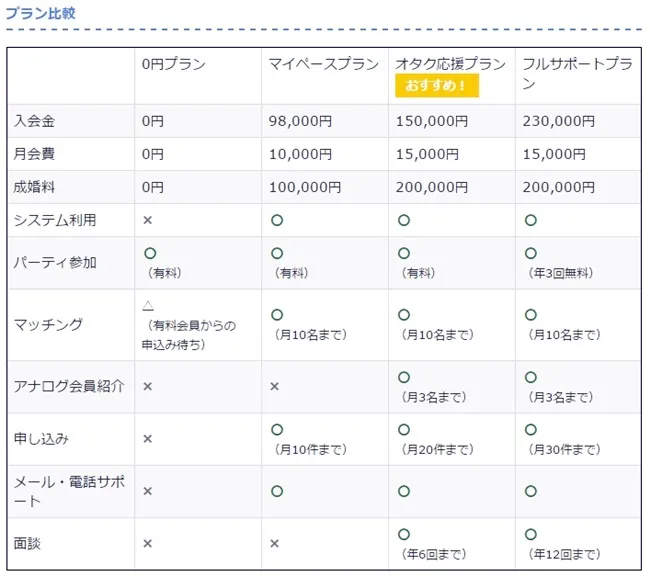Click マイペースプラン circle in システム利用 row

(x=277, y=220)
